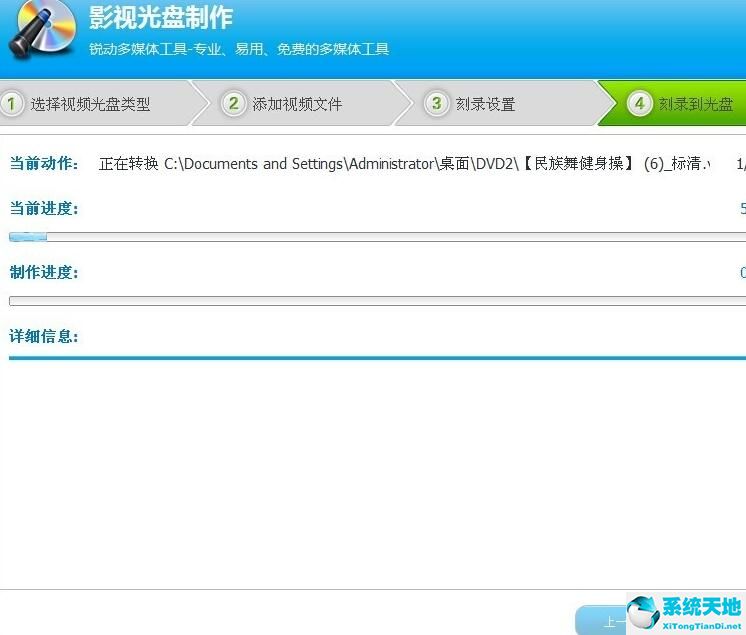
Task: Click the 当前动作 label
Action: 44,164
